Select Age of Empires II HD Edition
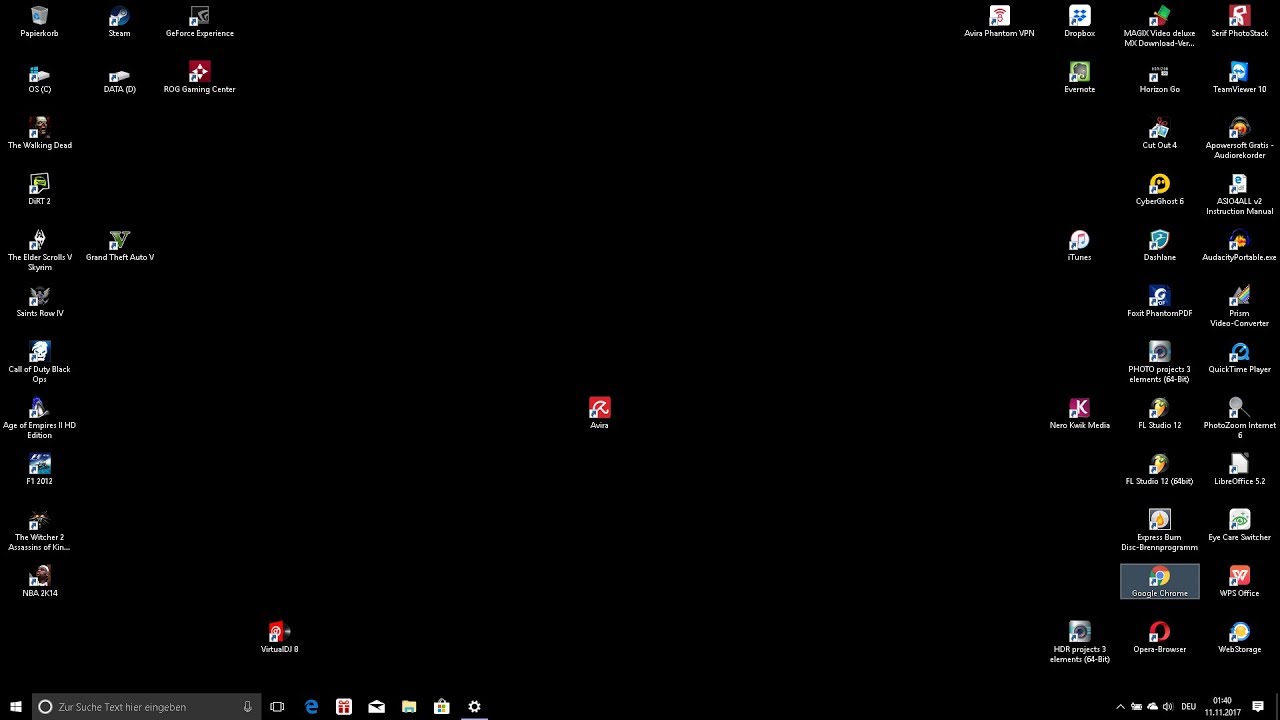Image resolution: width=1280 pixels, height=720 pixels. pos(39,418)
